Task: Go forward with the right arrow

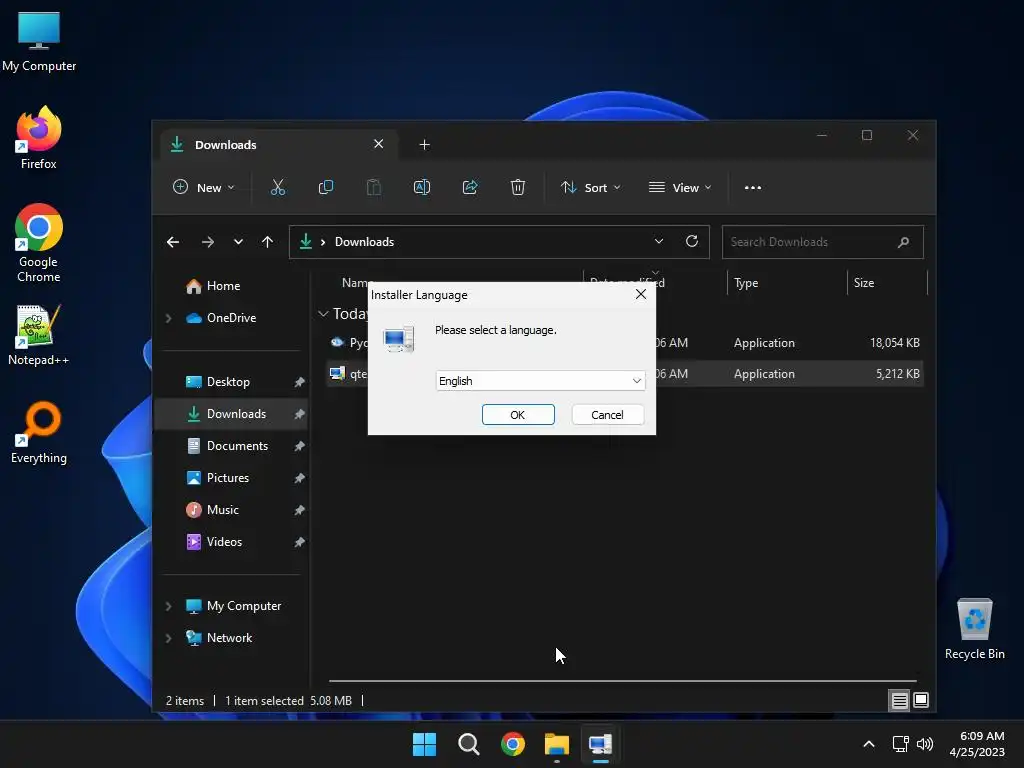Action: point(208,242)
